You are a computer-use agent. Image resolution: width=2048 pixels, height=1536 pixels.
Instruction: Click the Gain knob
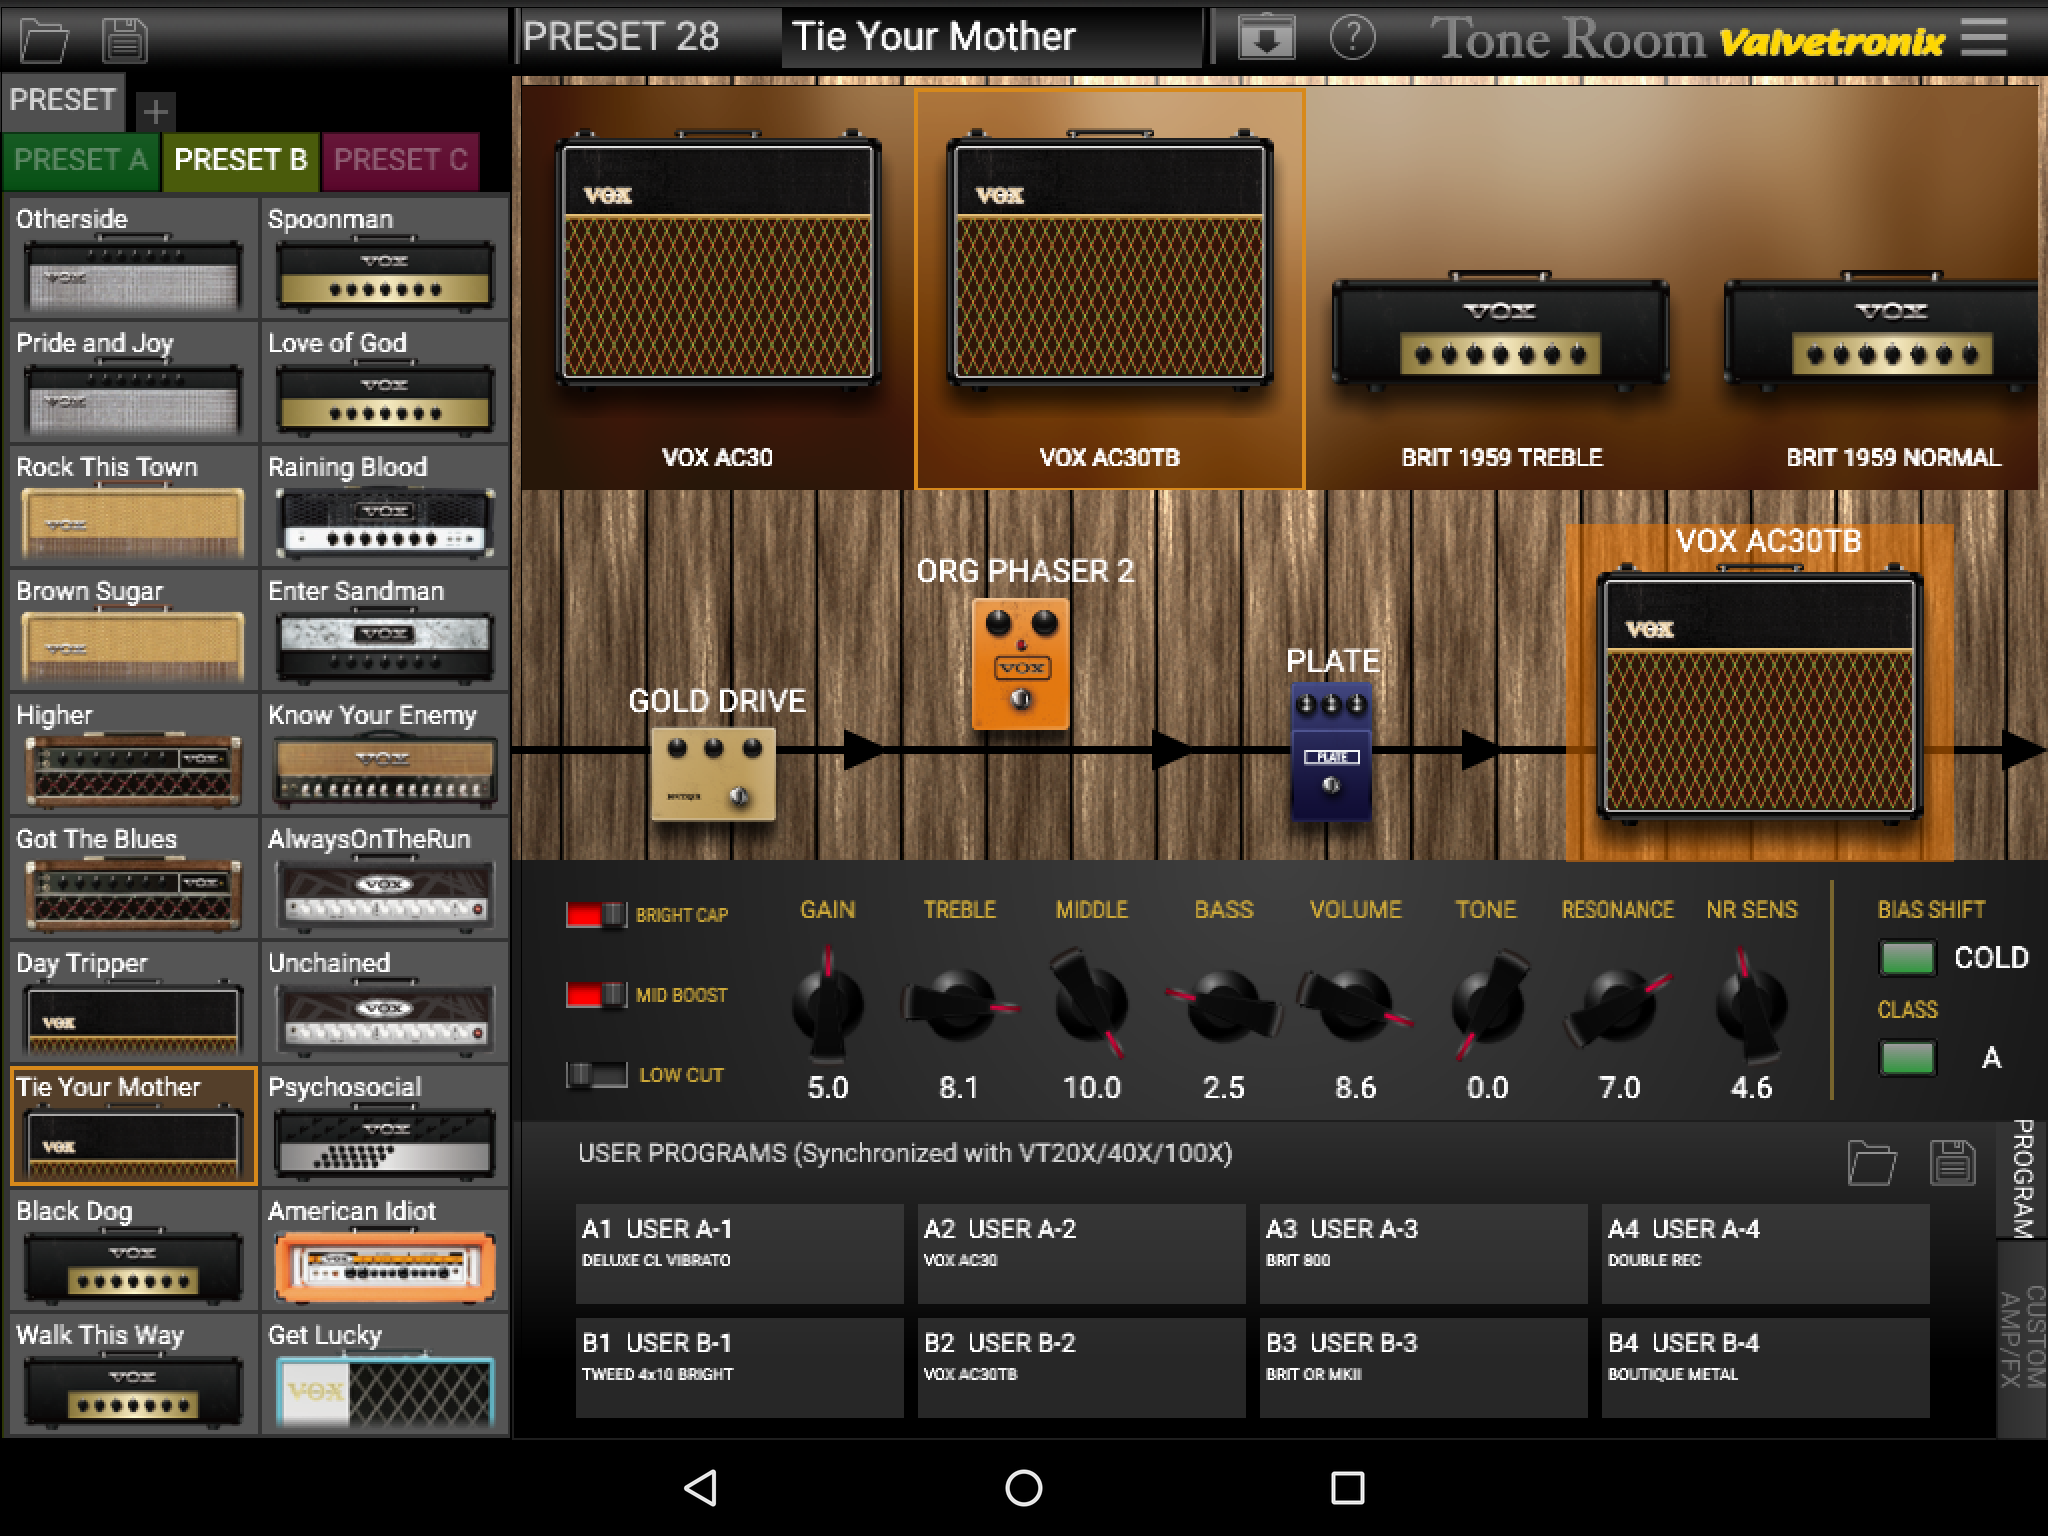[x=828, y=1003]
